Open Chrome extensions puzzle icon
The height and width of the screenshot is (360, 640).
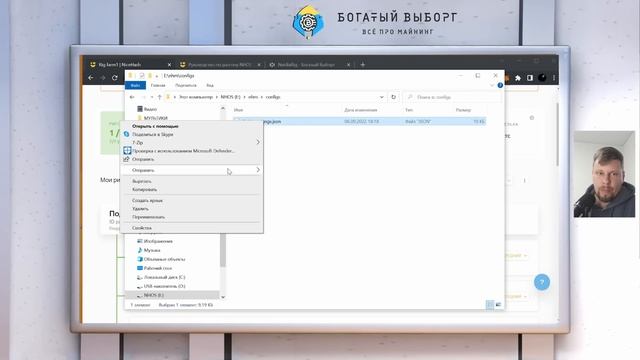518,78
